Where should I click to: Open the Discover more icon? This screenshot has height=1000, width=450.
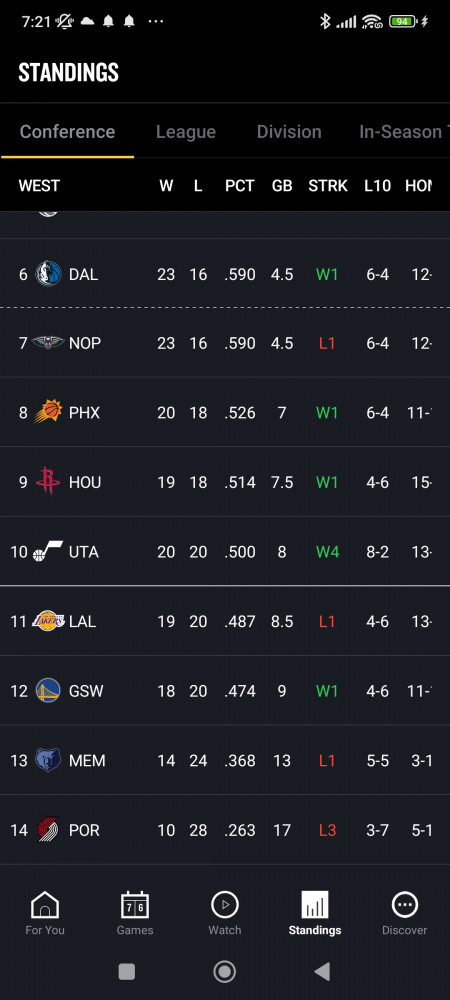point(405,904)
